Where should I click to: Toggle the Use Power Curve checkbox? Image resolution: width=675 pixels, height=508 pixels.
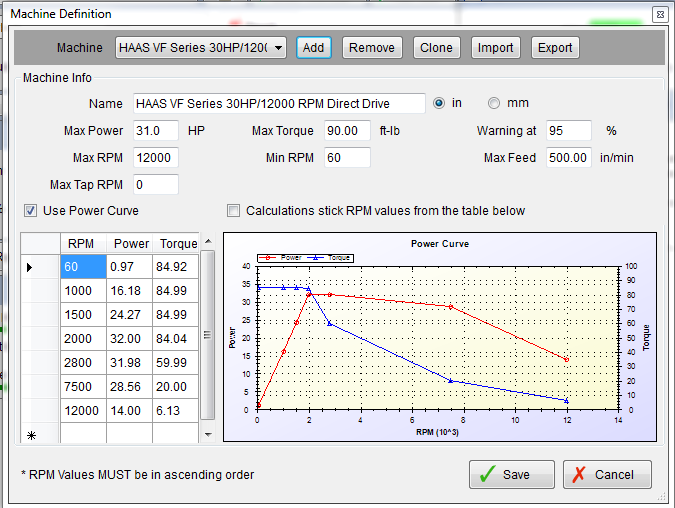30,211
